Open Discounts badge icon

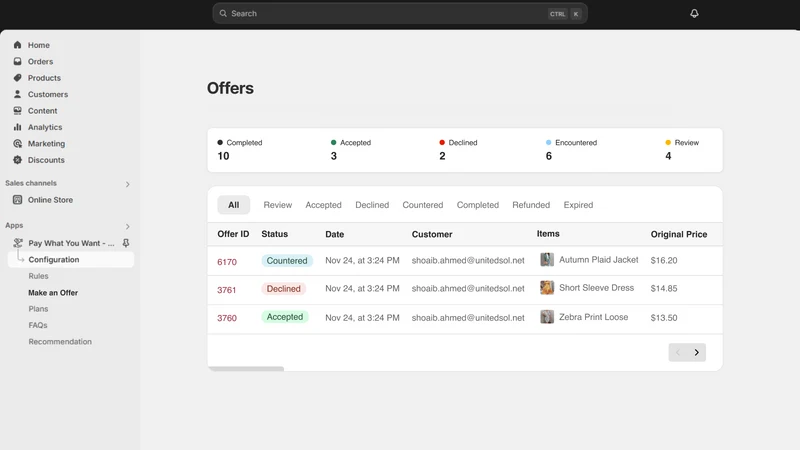pos(17,160)
